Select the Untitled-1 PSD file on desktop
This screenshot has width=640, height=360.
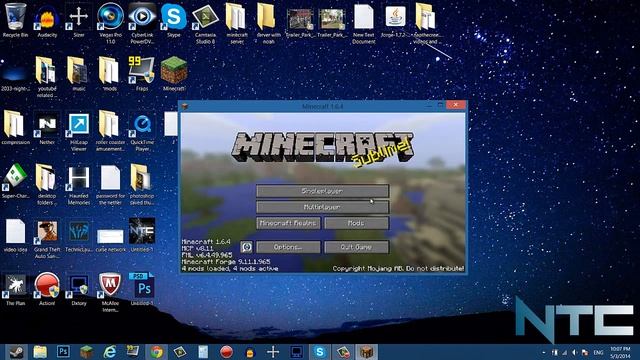coord(142,288)
